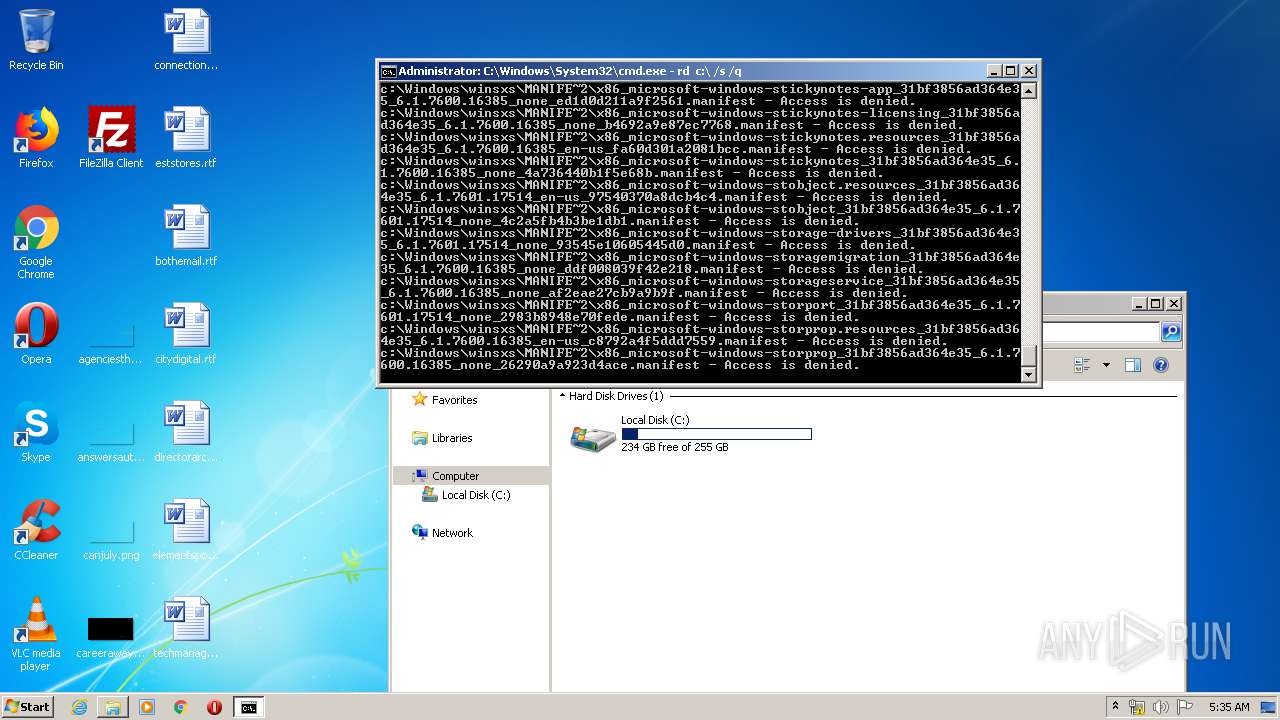Image resolution: width=1280 pixels, height=720 pixels.
Task: Open the Recycle Bin desktop icon
Action: click(36, 40)
